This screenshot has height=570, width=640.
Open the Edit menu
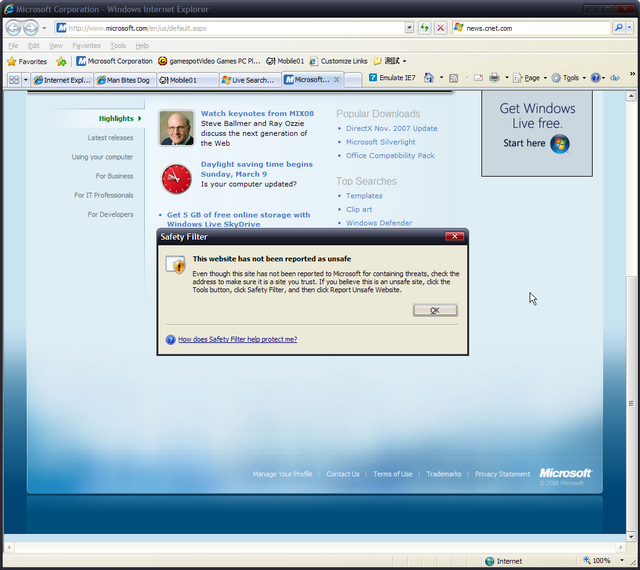33,46
